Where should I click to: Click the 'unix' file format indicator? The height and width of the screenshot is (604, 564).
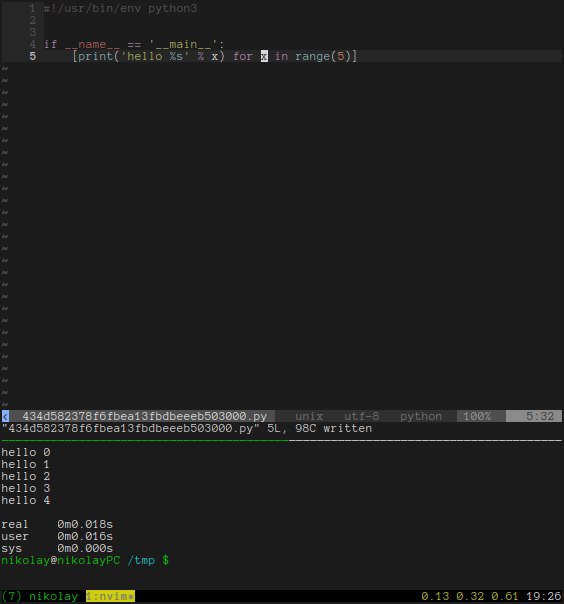pos(309,416)
